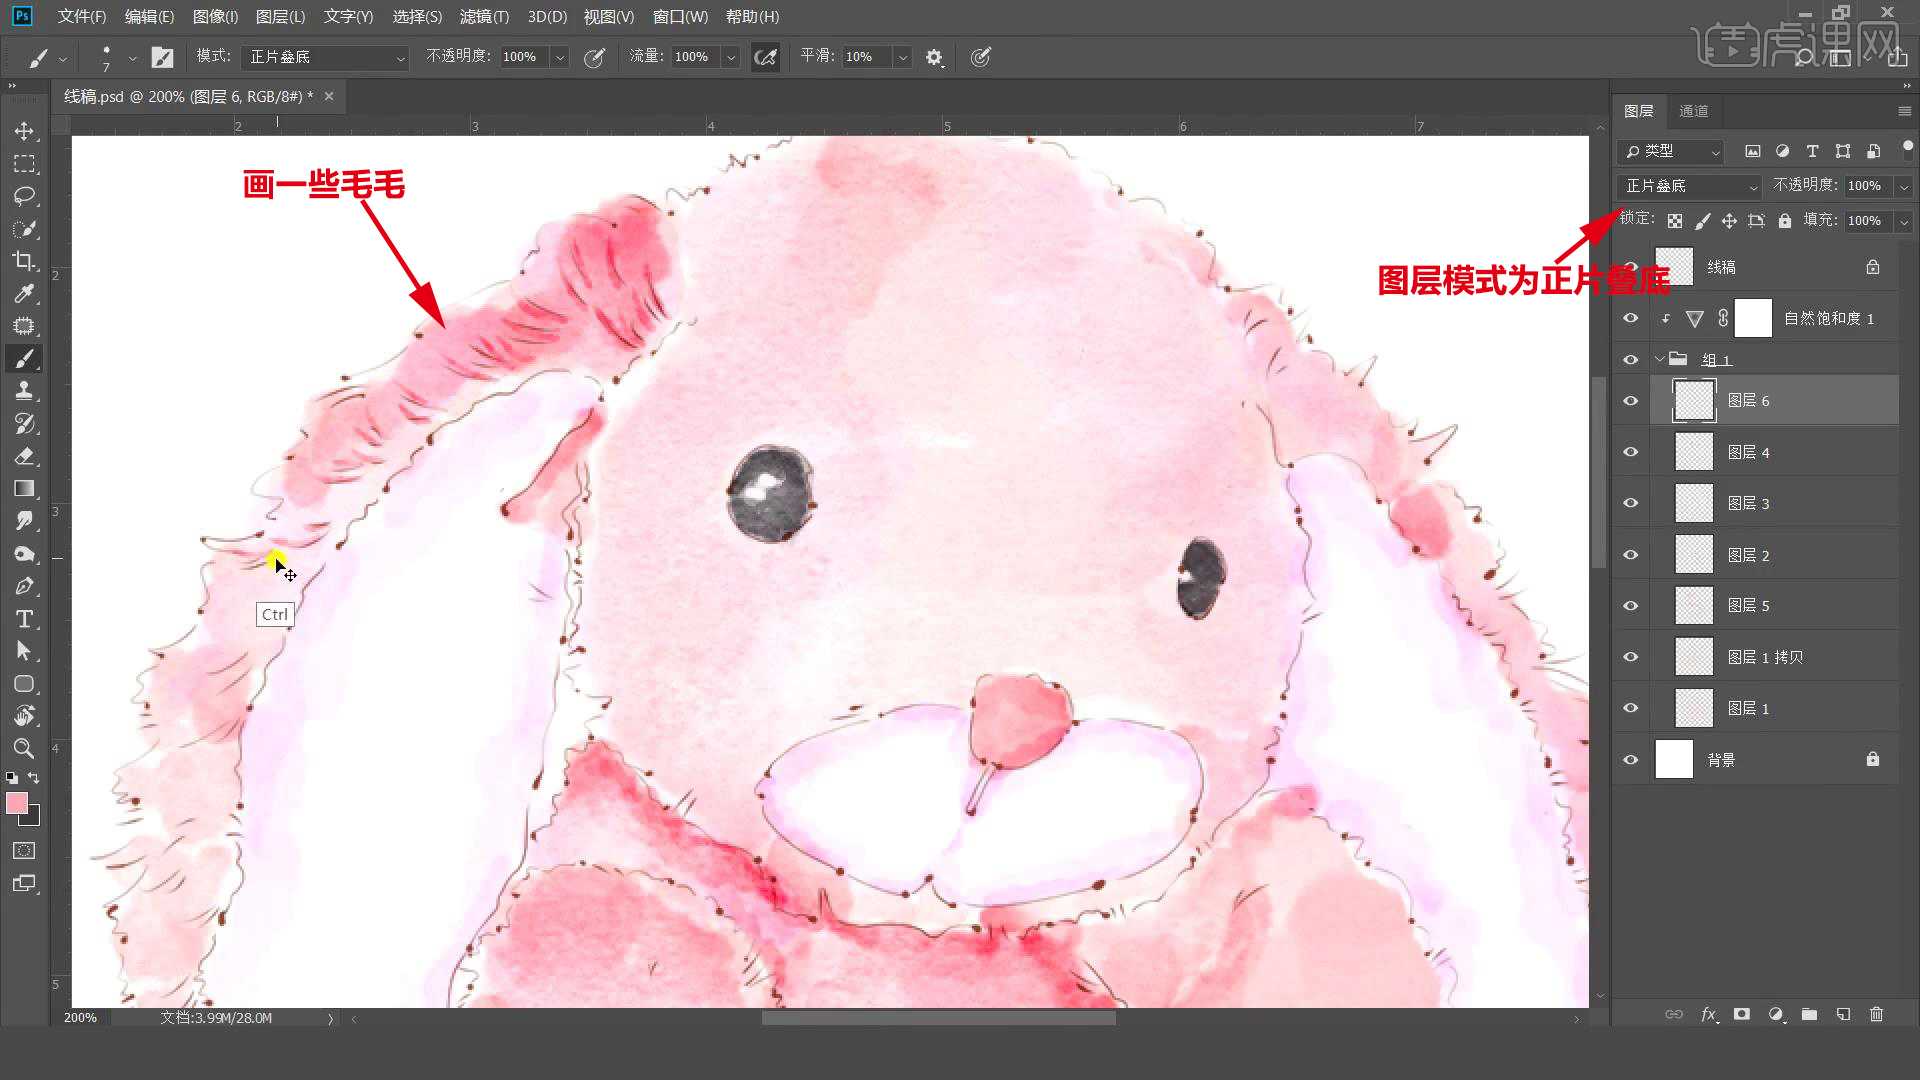Select the Path Selection tool
This screenshot has width=1920, height=1080.
coord(24,651)
